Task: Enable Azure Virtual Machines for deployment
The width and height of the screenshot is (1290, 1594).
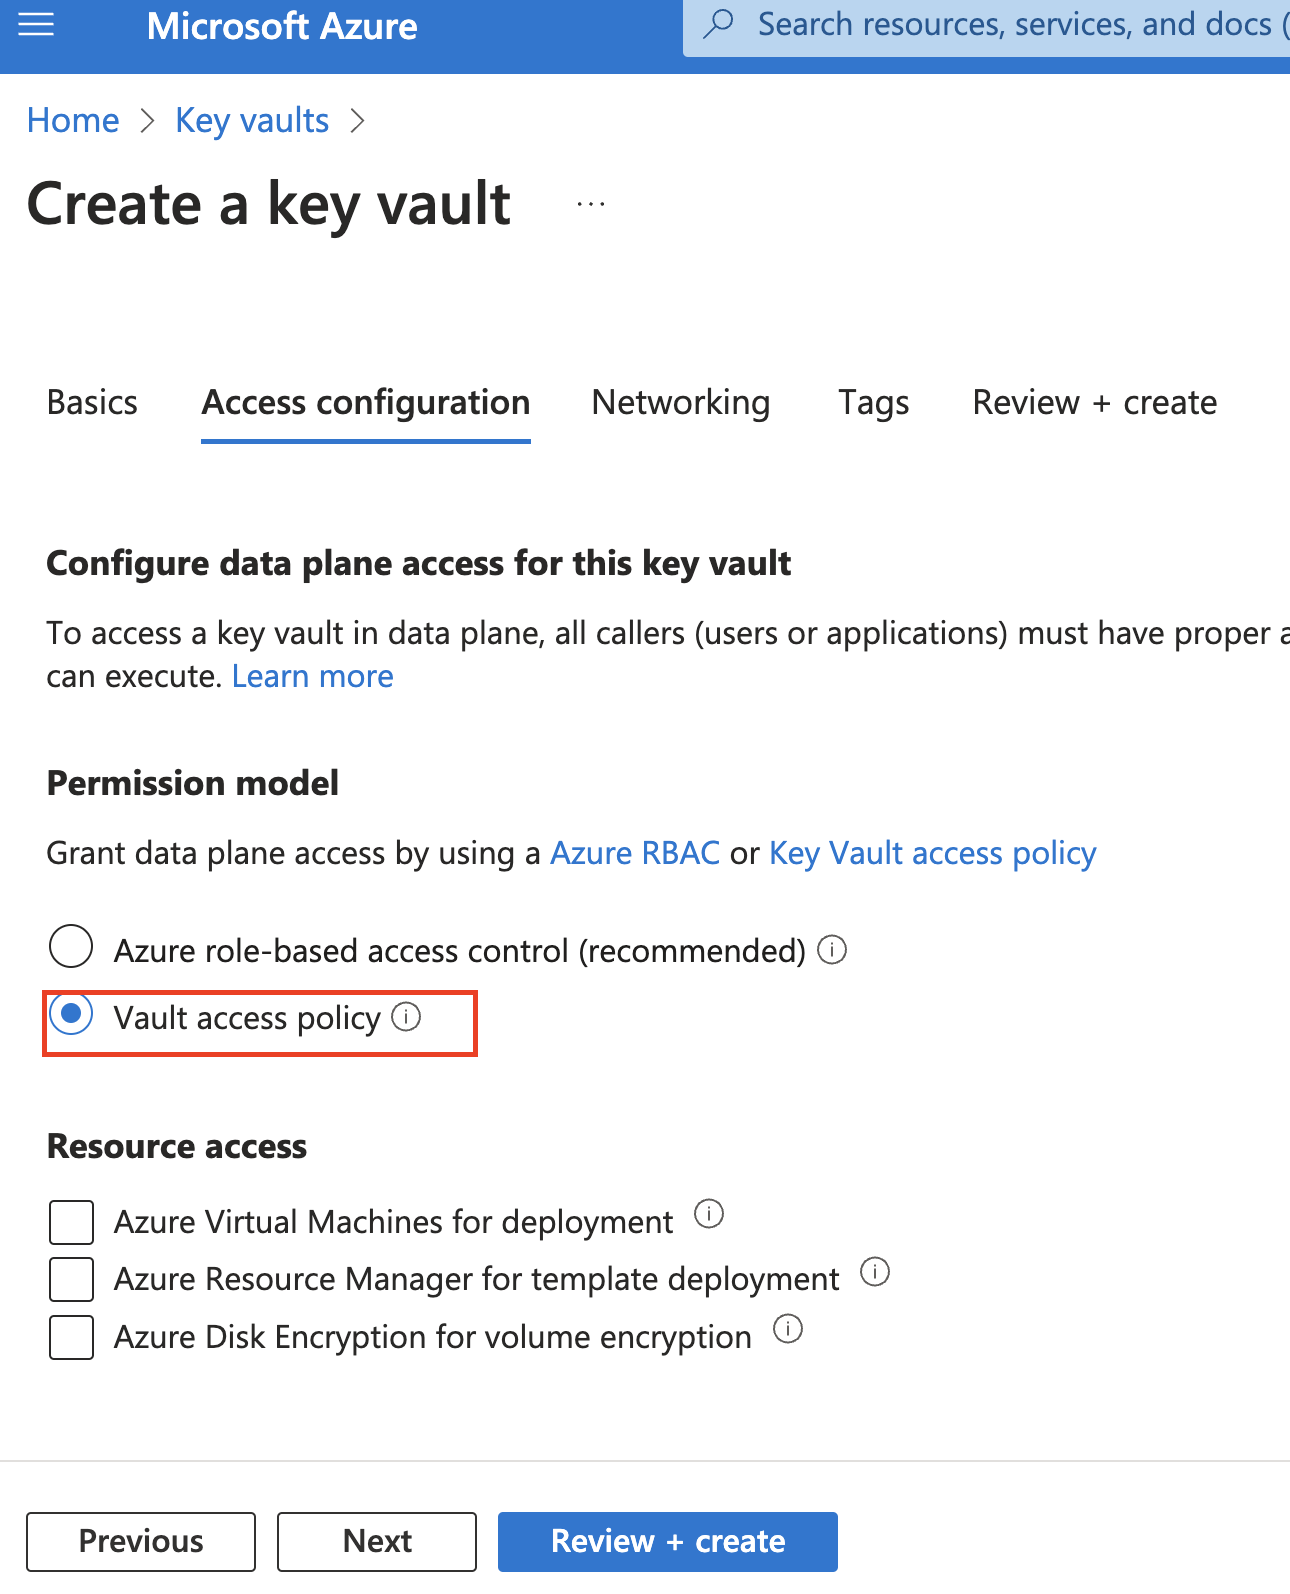Action: click(x=70, y=1221)
